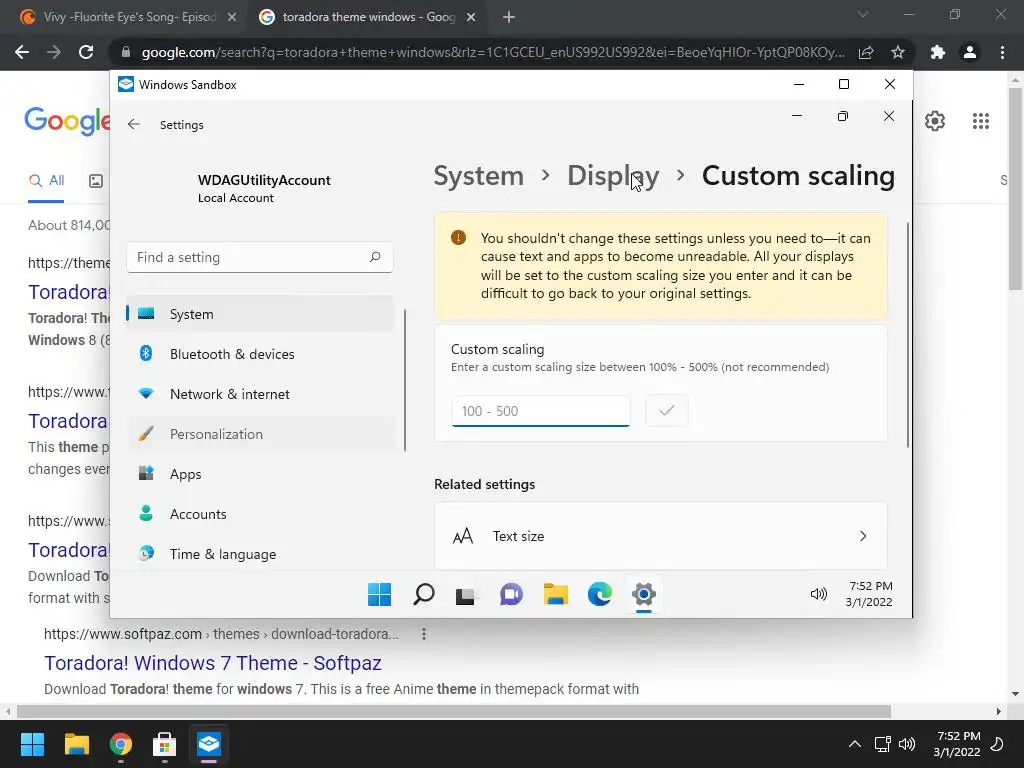Click the WDAGUtilityAccount profile name
Viewport: 1024px width, 768px height.
tap(264, 180)
